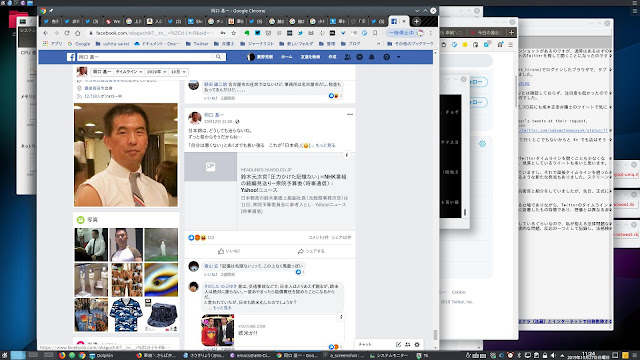Open chat settings gear icon
640x360 pixels.
[x=417, y=344]
